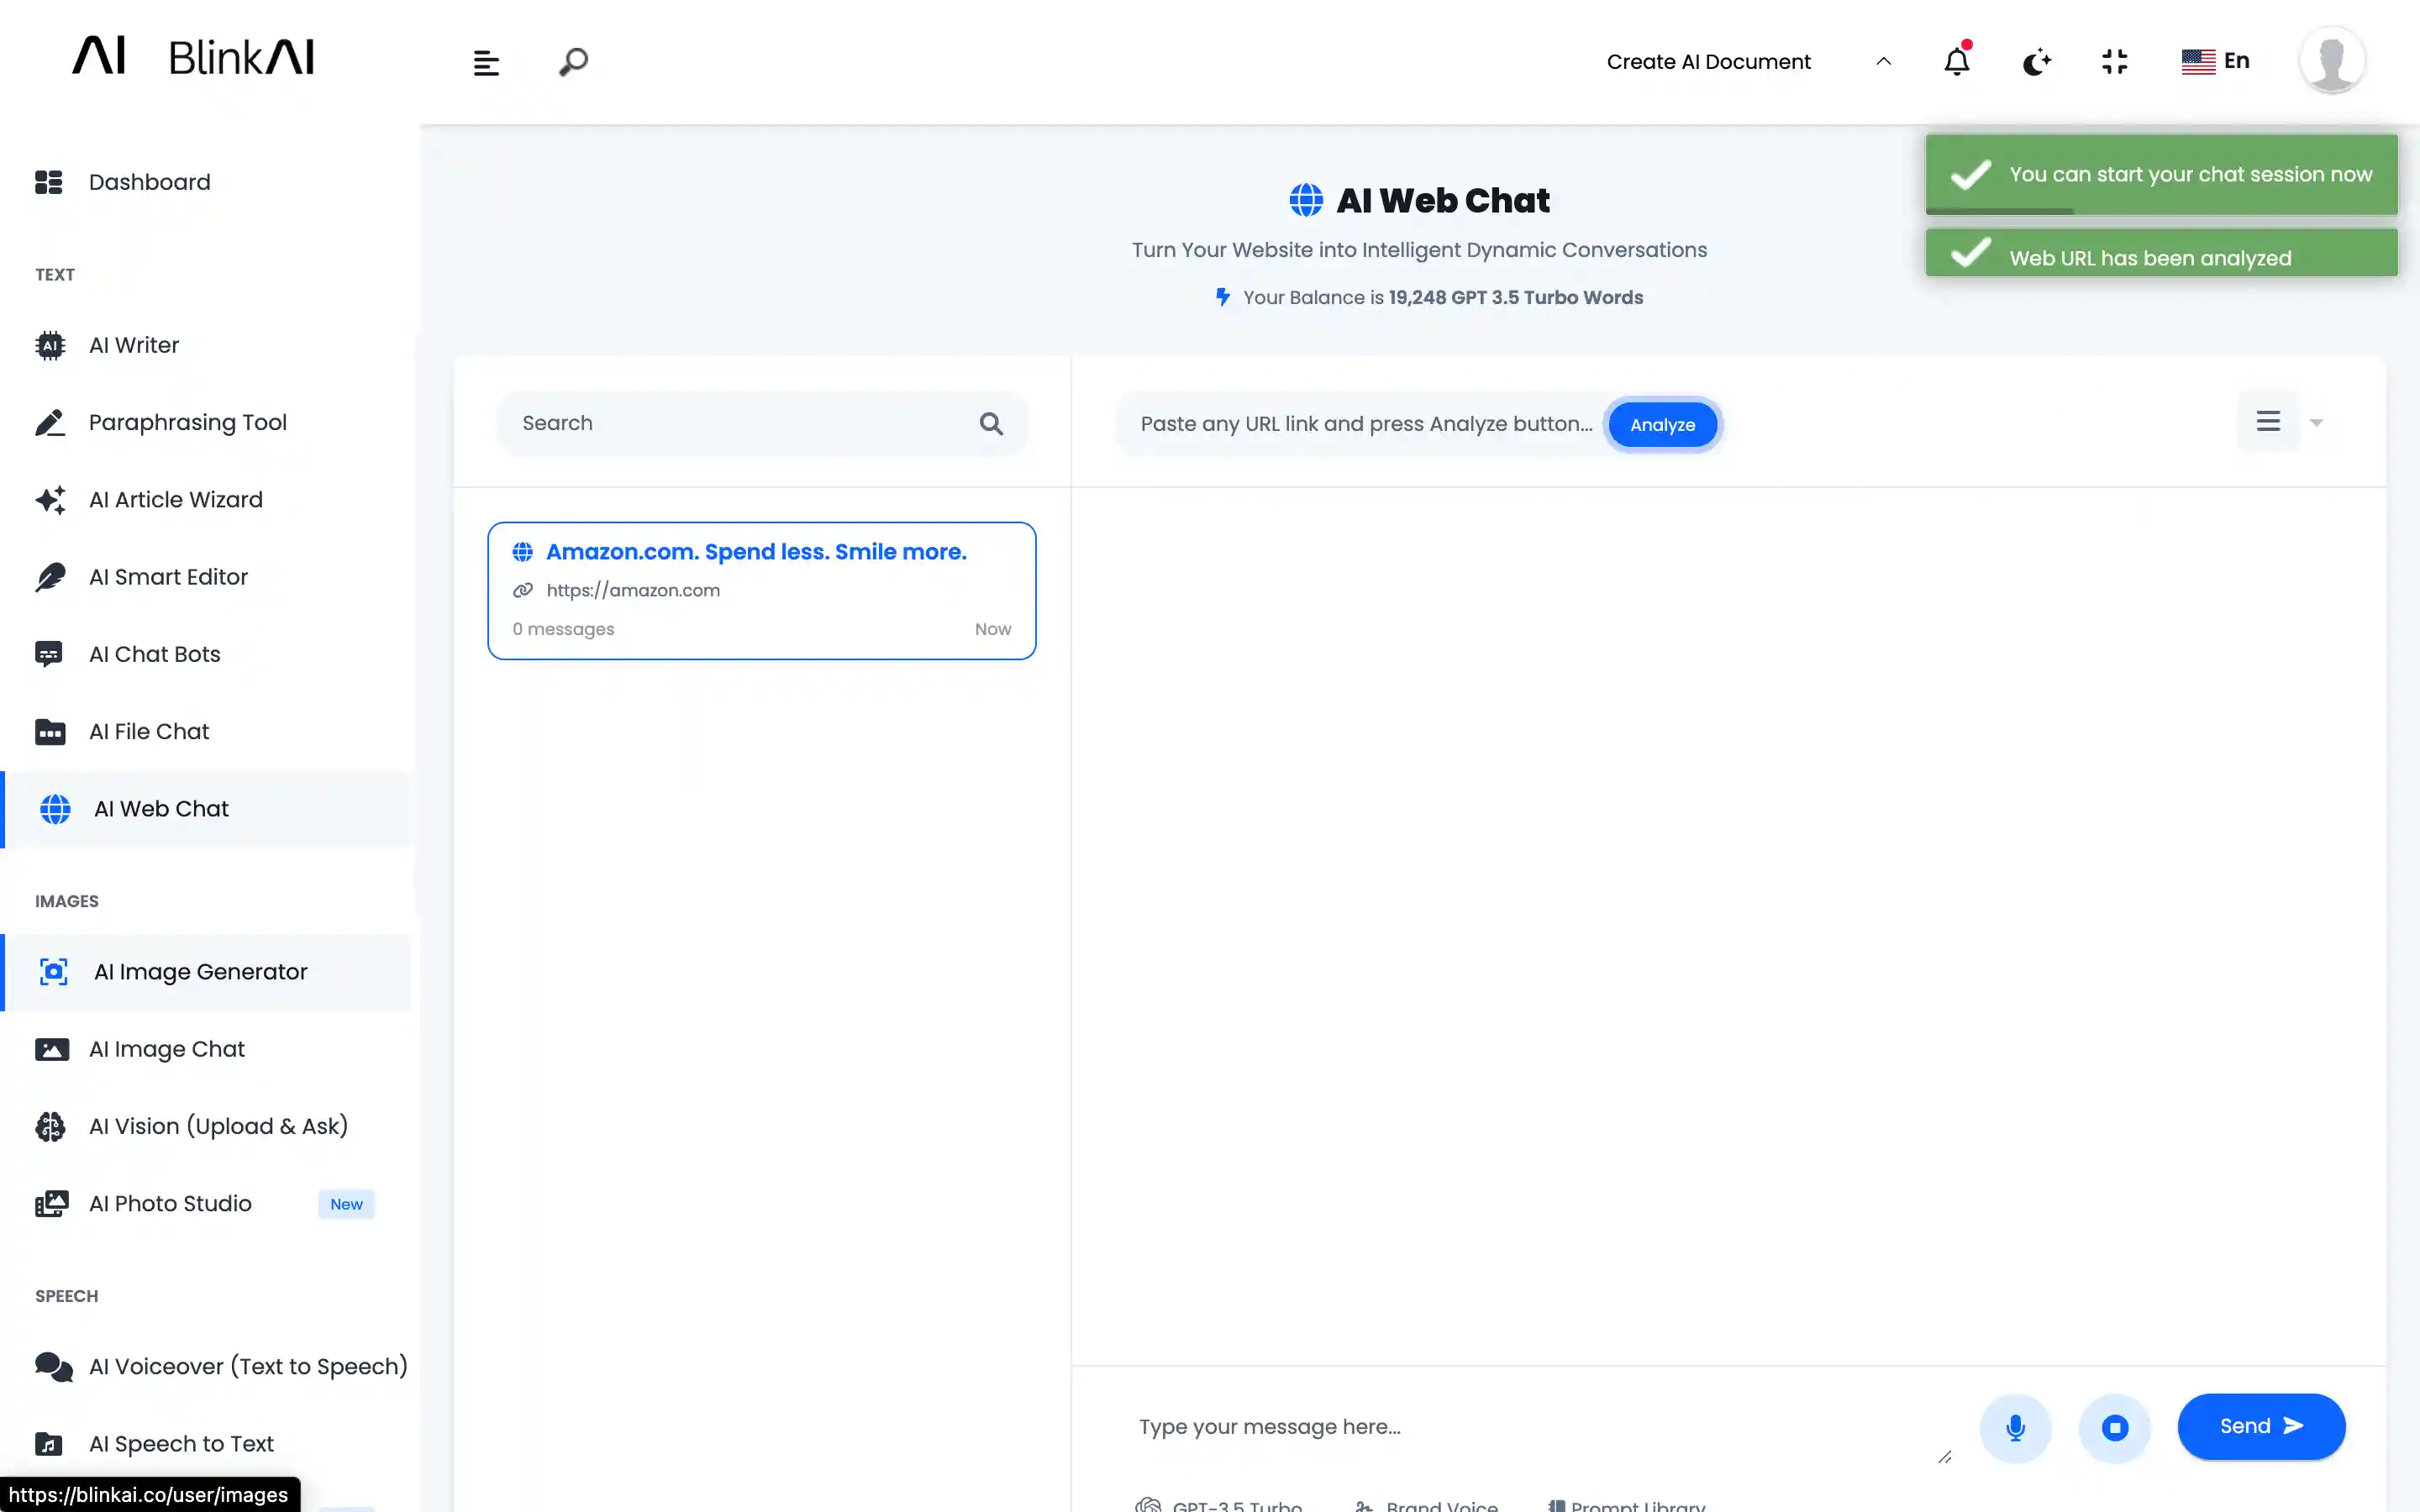Screen dimensions: 2420x1512
Task: Go to the Dashboard section
Action: (x=149, y=182)
